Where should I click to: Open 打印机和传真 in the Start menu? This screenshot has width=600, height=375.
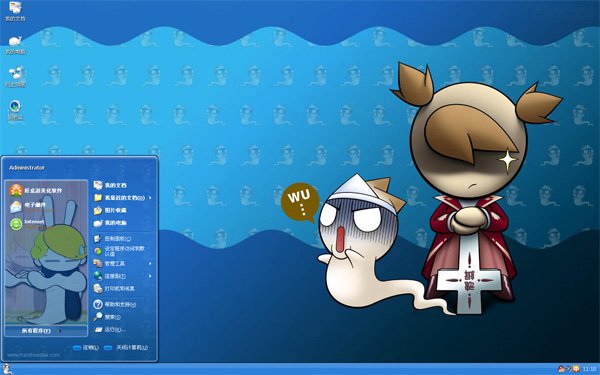pyautogui.click(x=115, y=289)
